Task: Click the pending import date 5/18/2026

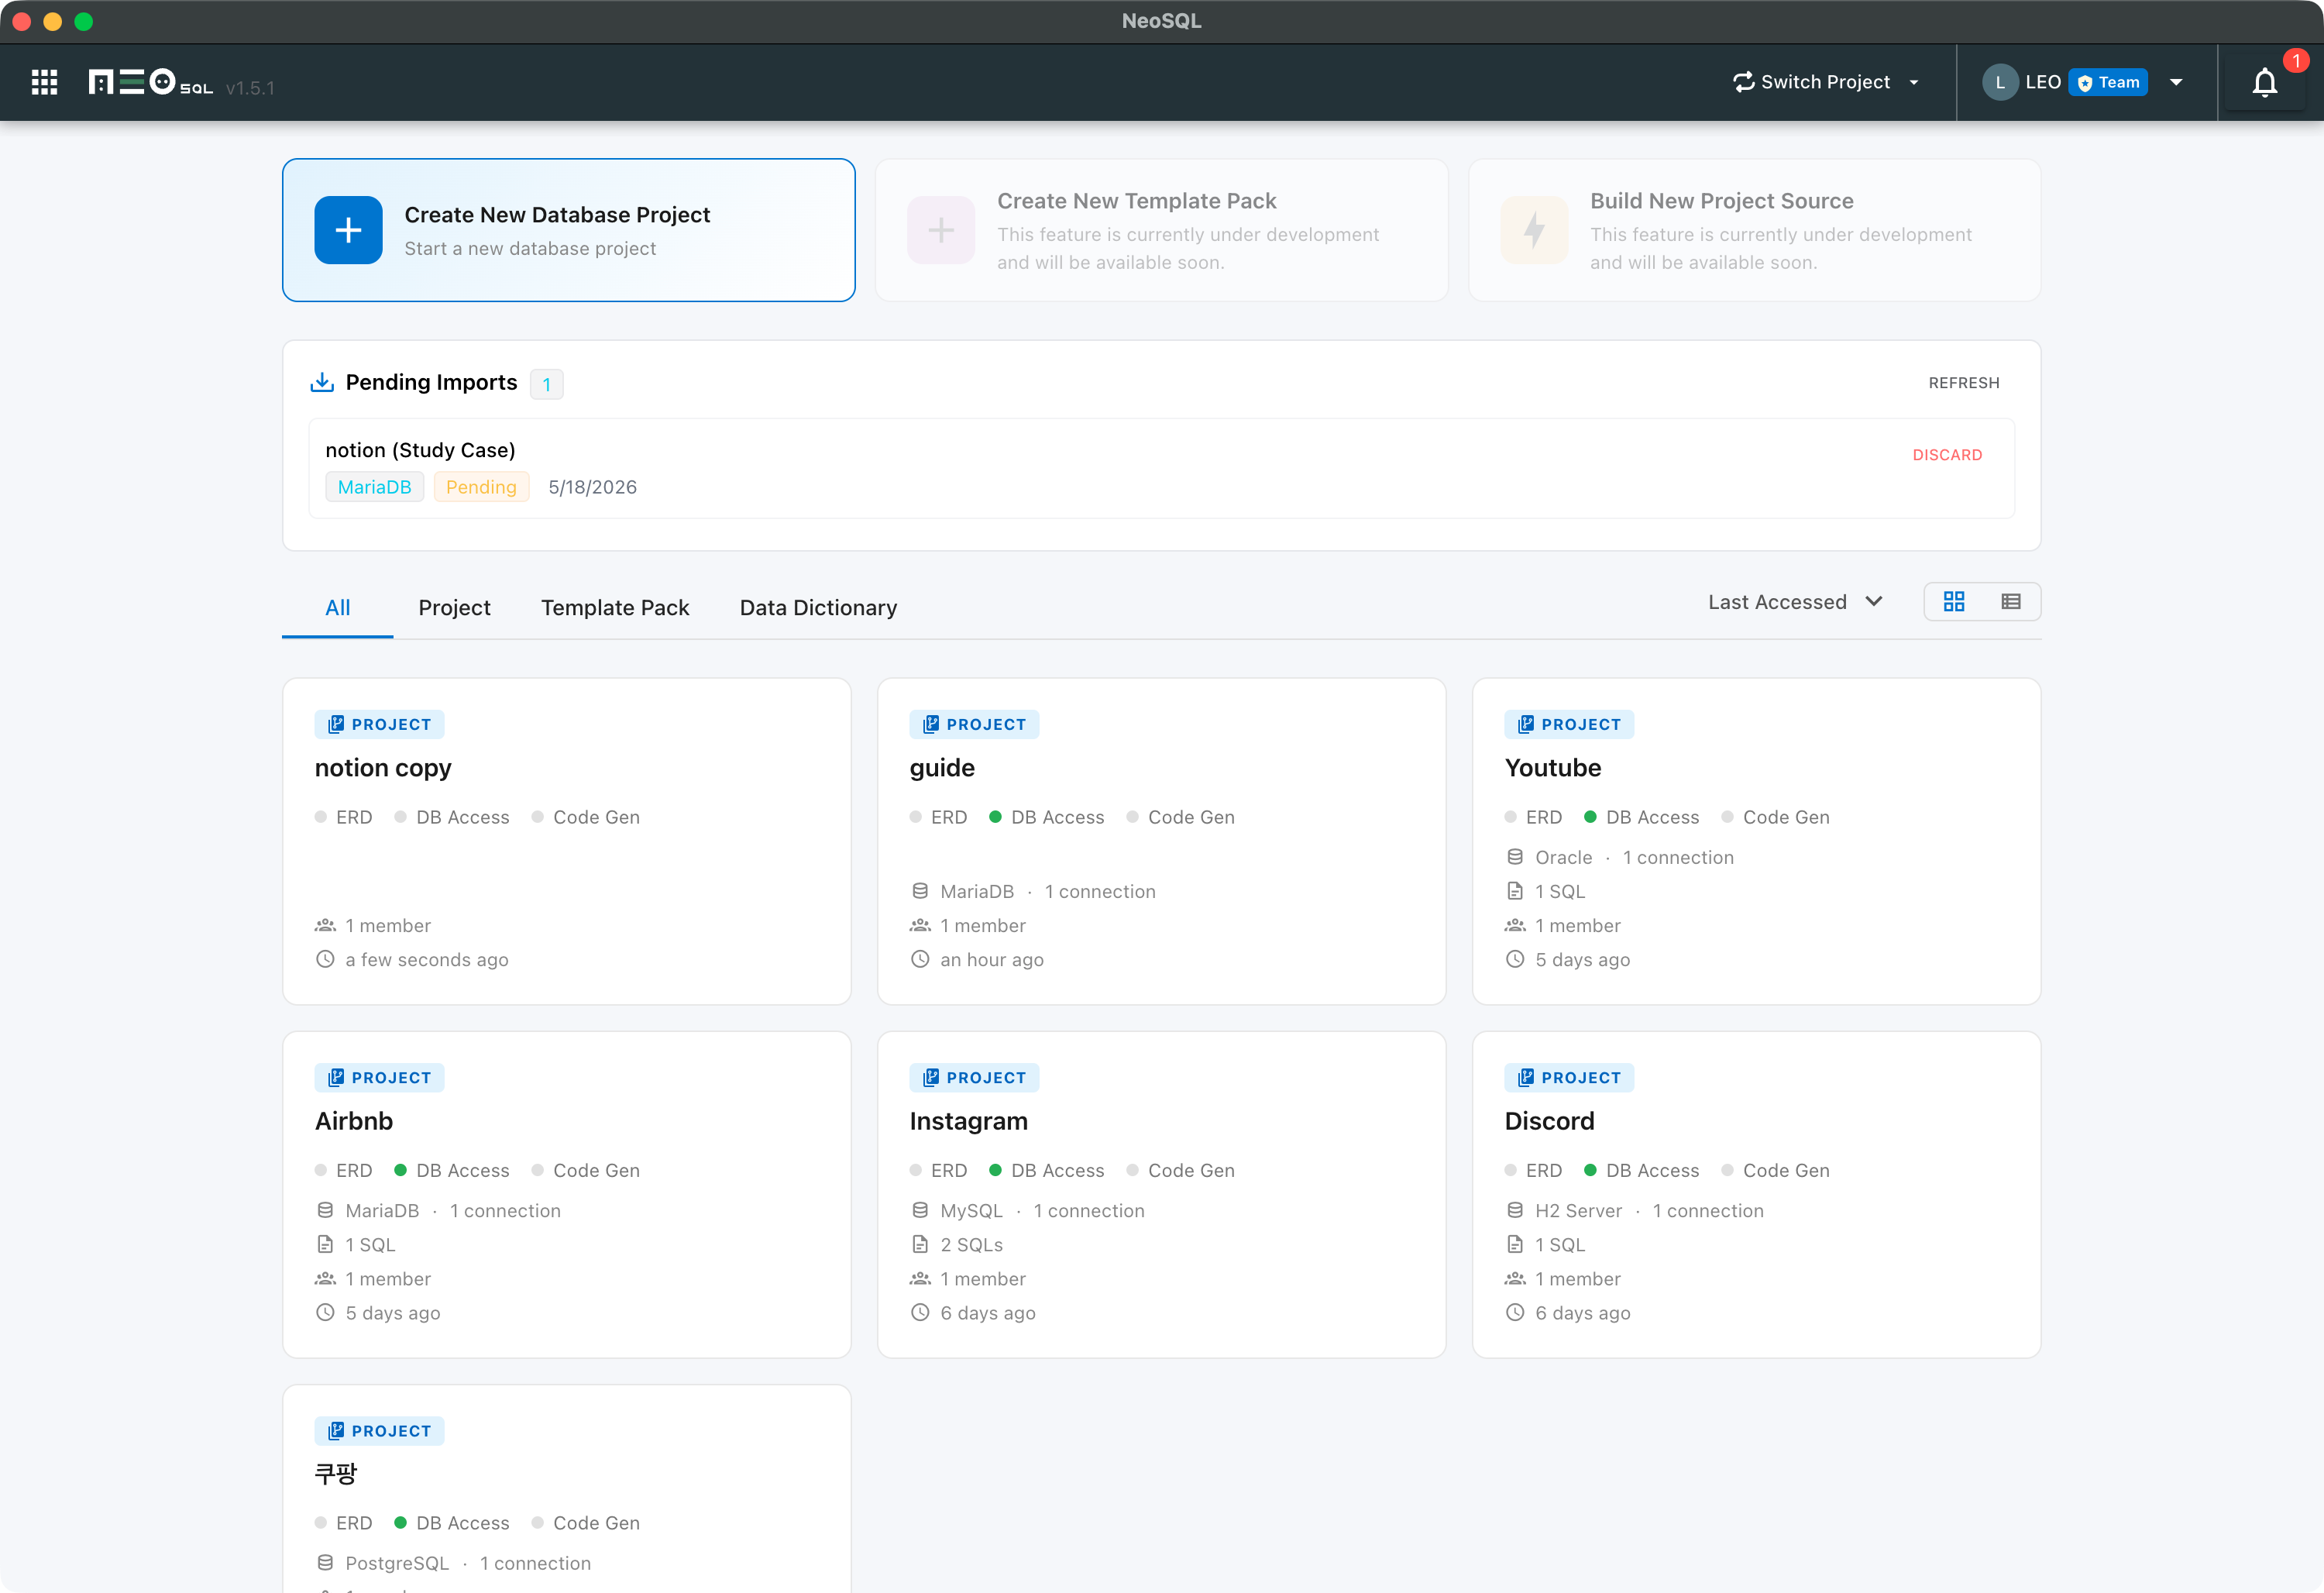Action: pyautogui.click(x=592, y=487)
